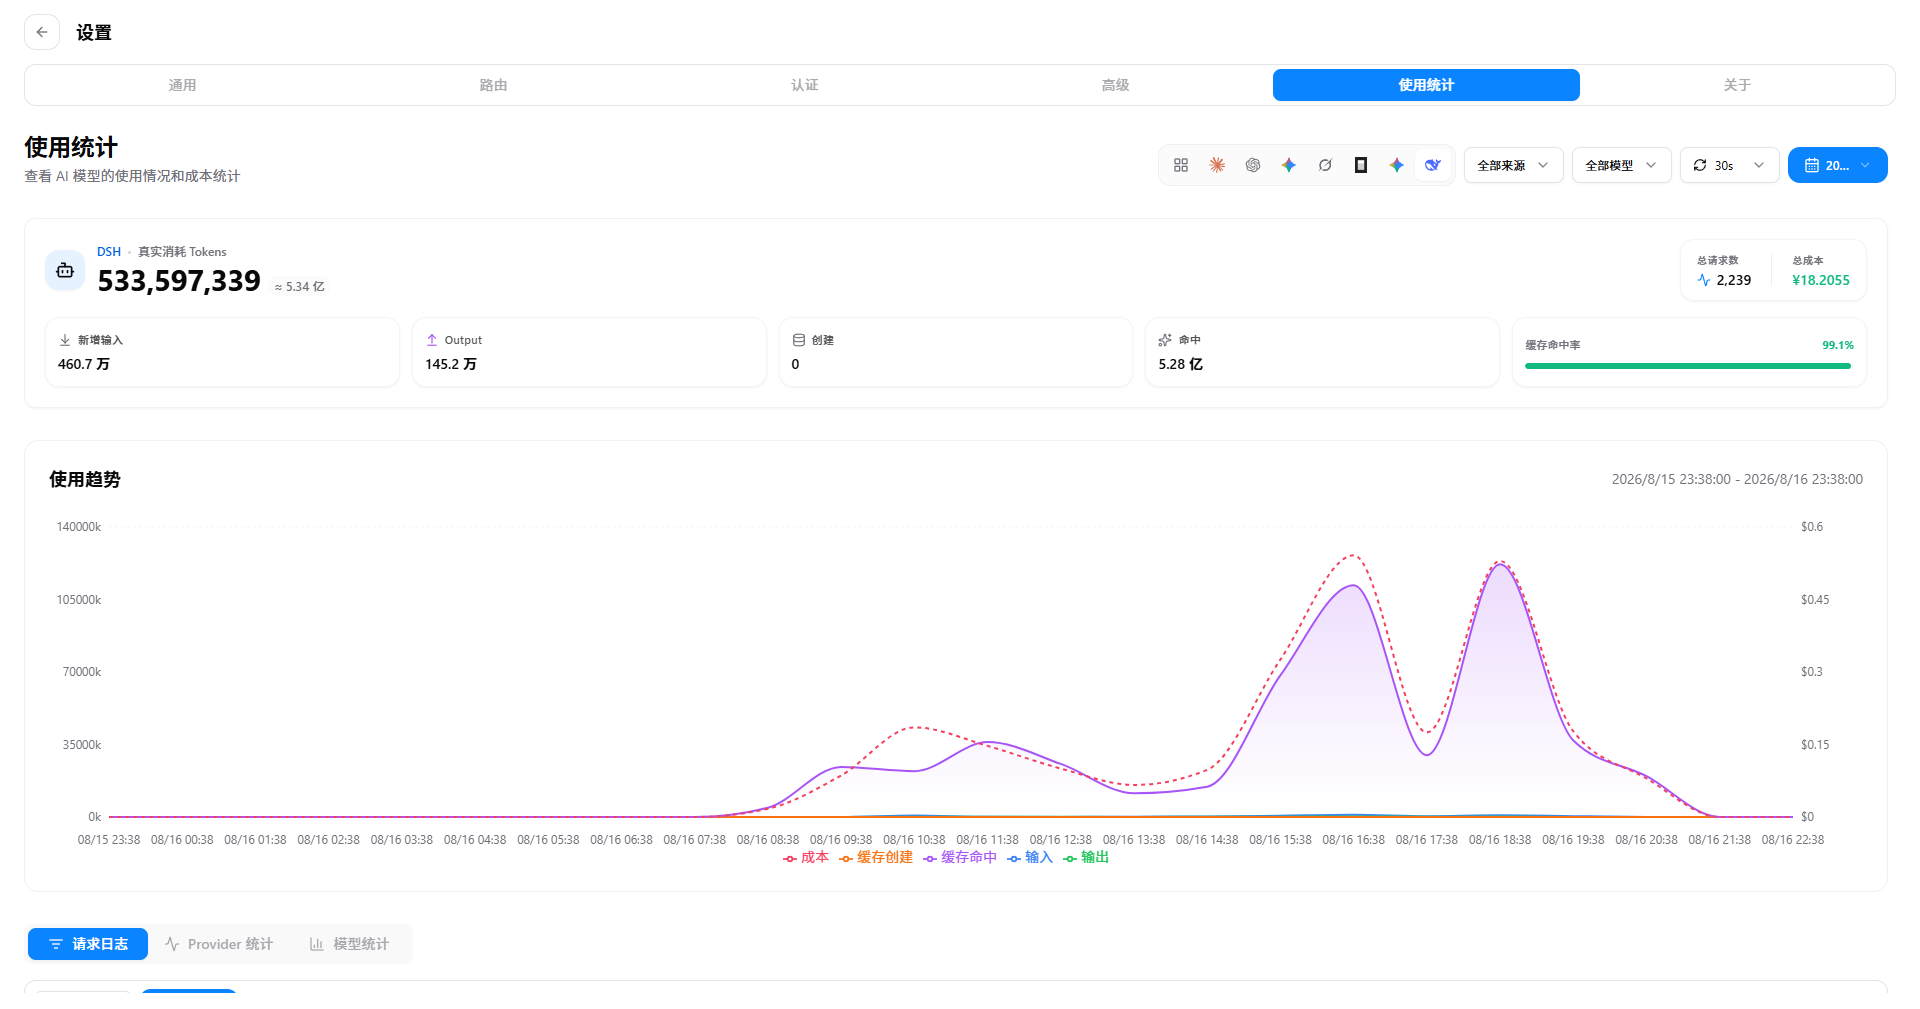Open the 全部来源 source dropdown
Screen dimensions: 1920x1009
click(x=1514, y=165)
